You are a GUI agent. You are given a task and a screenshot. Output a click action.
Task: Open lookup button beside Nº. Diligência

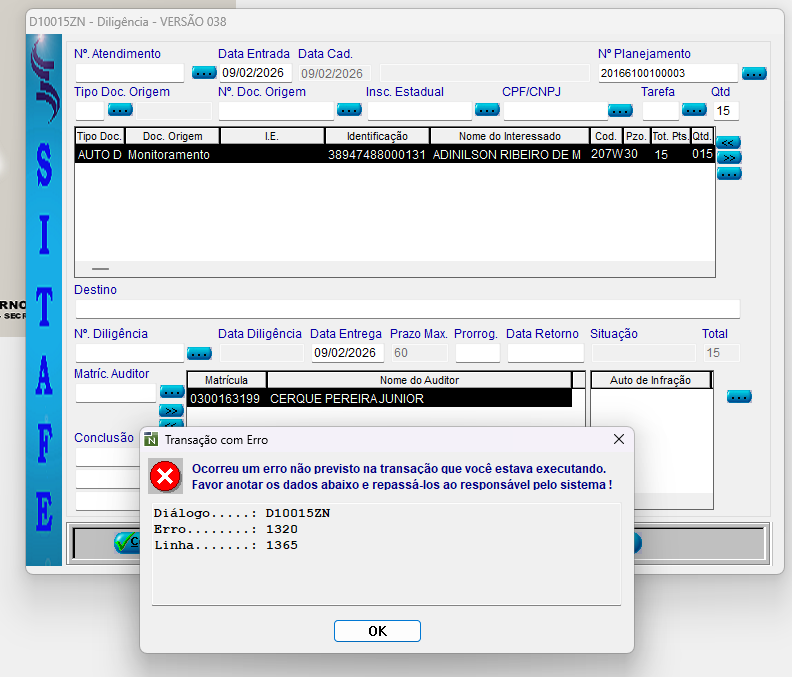click(x=199, y=353)
